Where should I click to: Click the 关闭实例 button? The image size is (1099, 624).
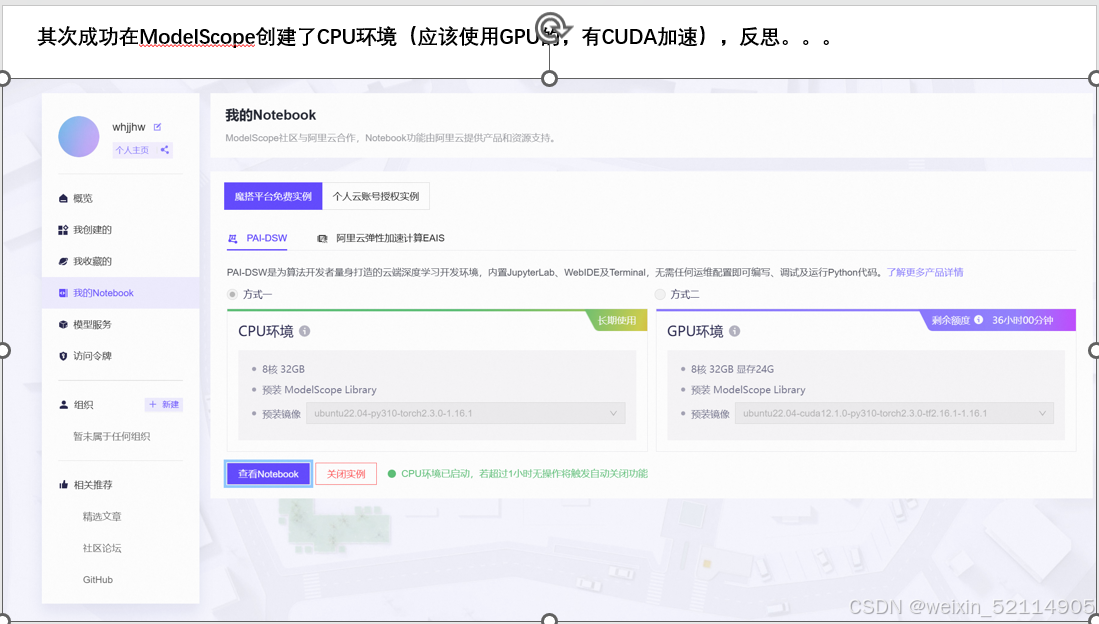coord(346,474)
